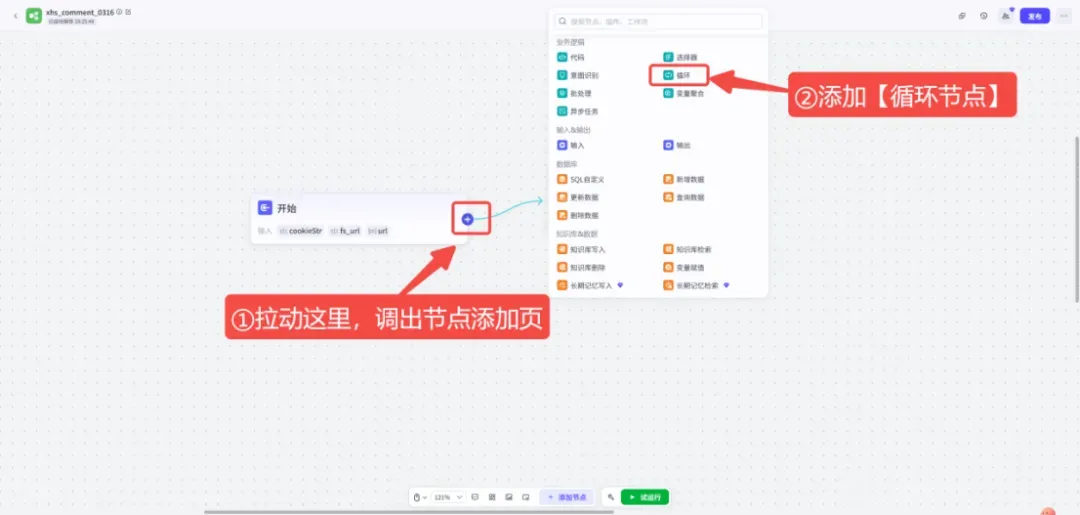The height and width of the screenshot is (515, 1080).
Task: Click the node search field
Action: [658, 21]
